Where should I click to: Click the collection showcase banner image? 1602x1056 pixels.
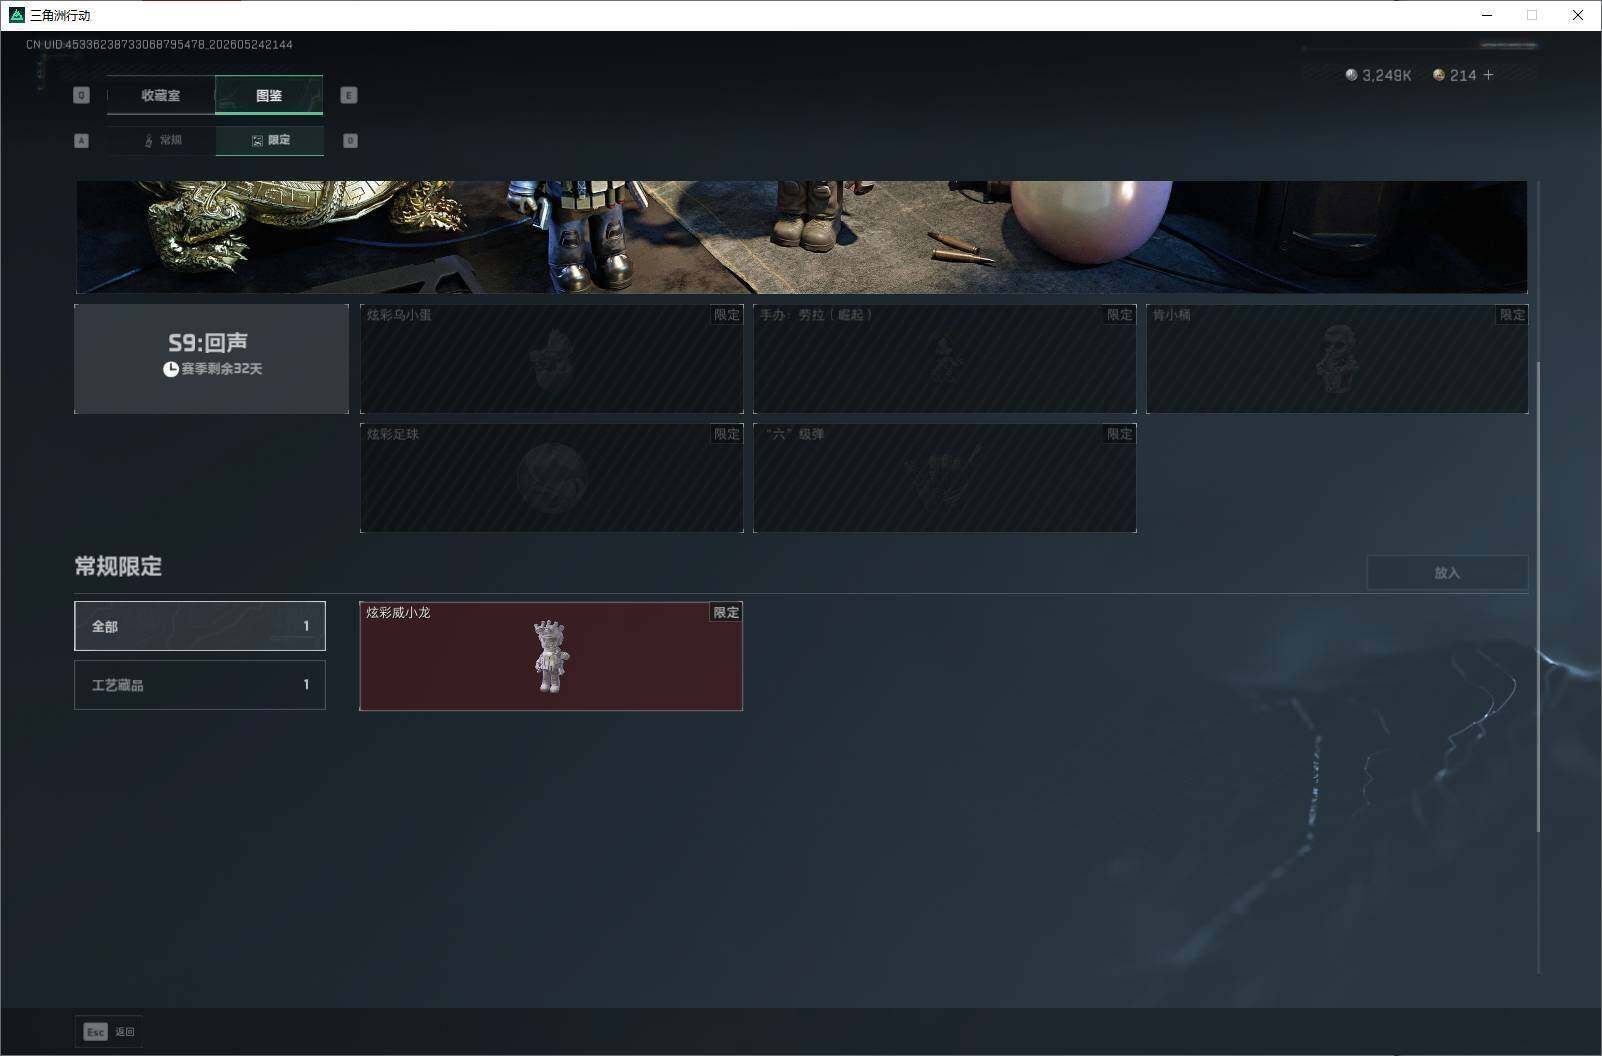(802, 237)
